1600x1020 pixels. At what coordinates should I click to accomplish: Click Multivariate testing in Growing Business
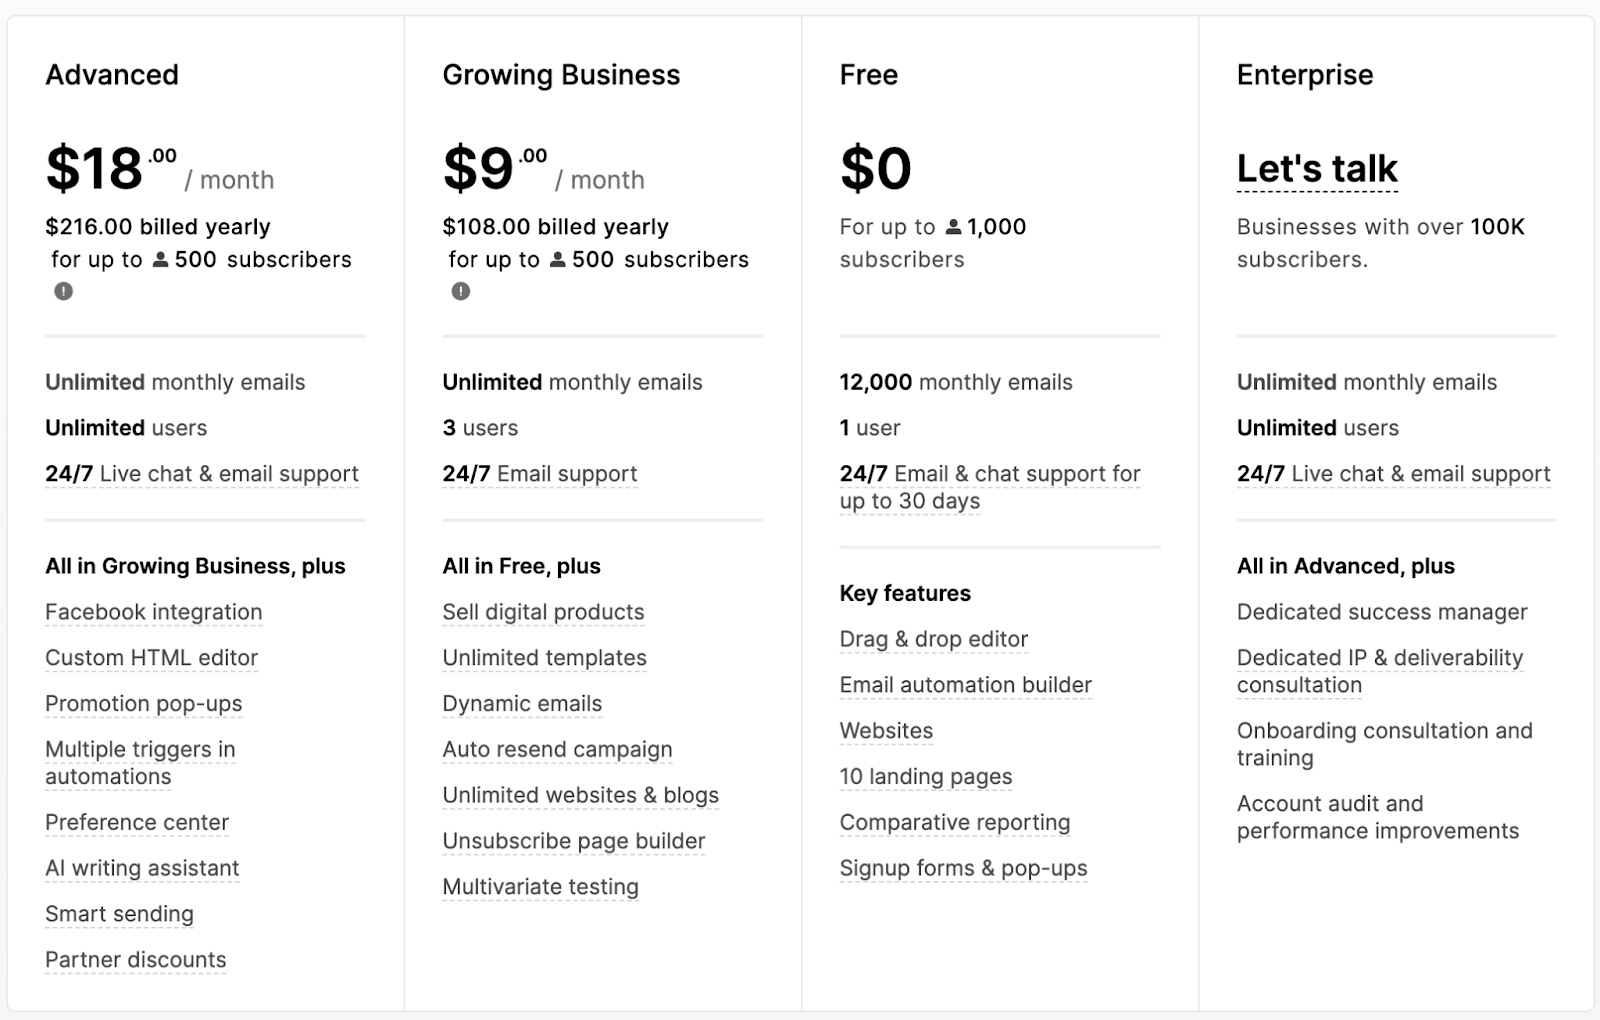(x=540, y=887)
